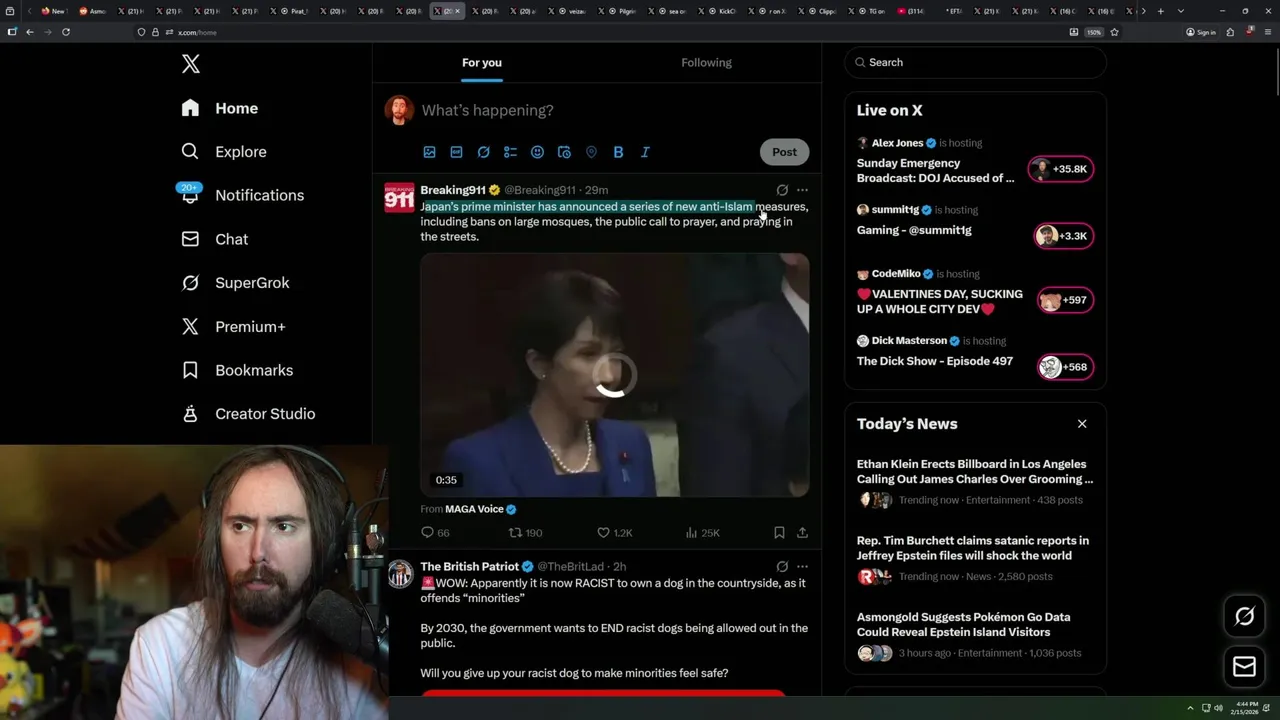The image size is (1280, 720).
Task: Join CodeMiko Valentines Day live stream
Action: click(x=940, y=301)
